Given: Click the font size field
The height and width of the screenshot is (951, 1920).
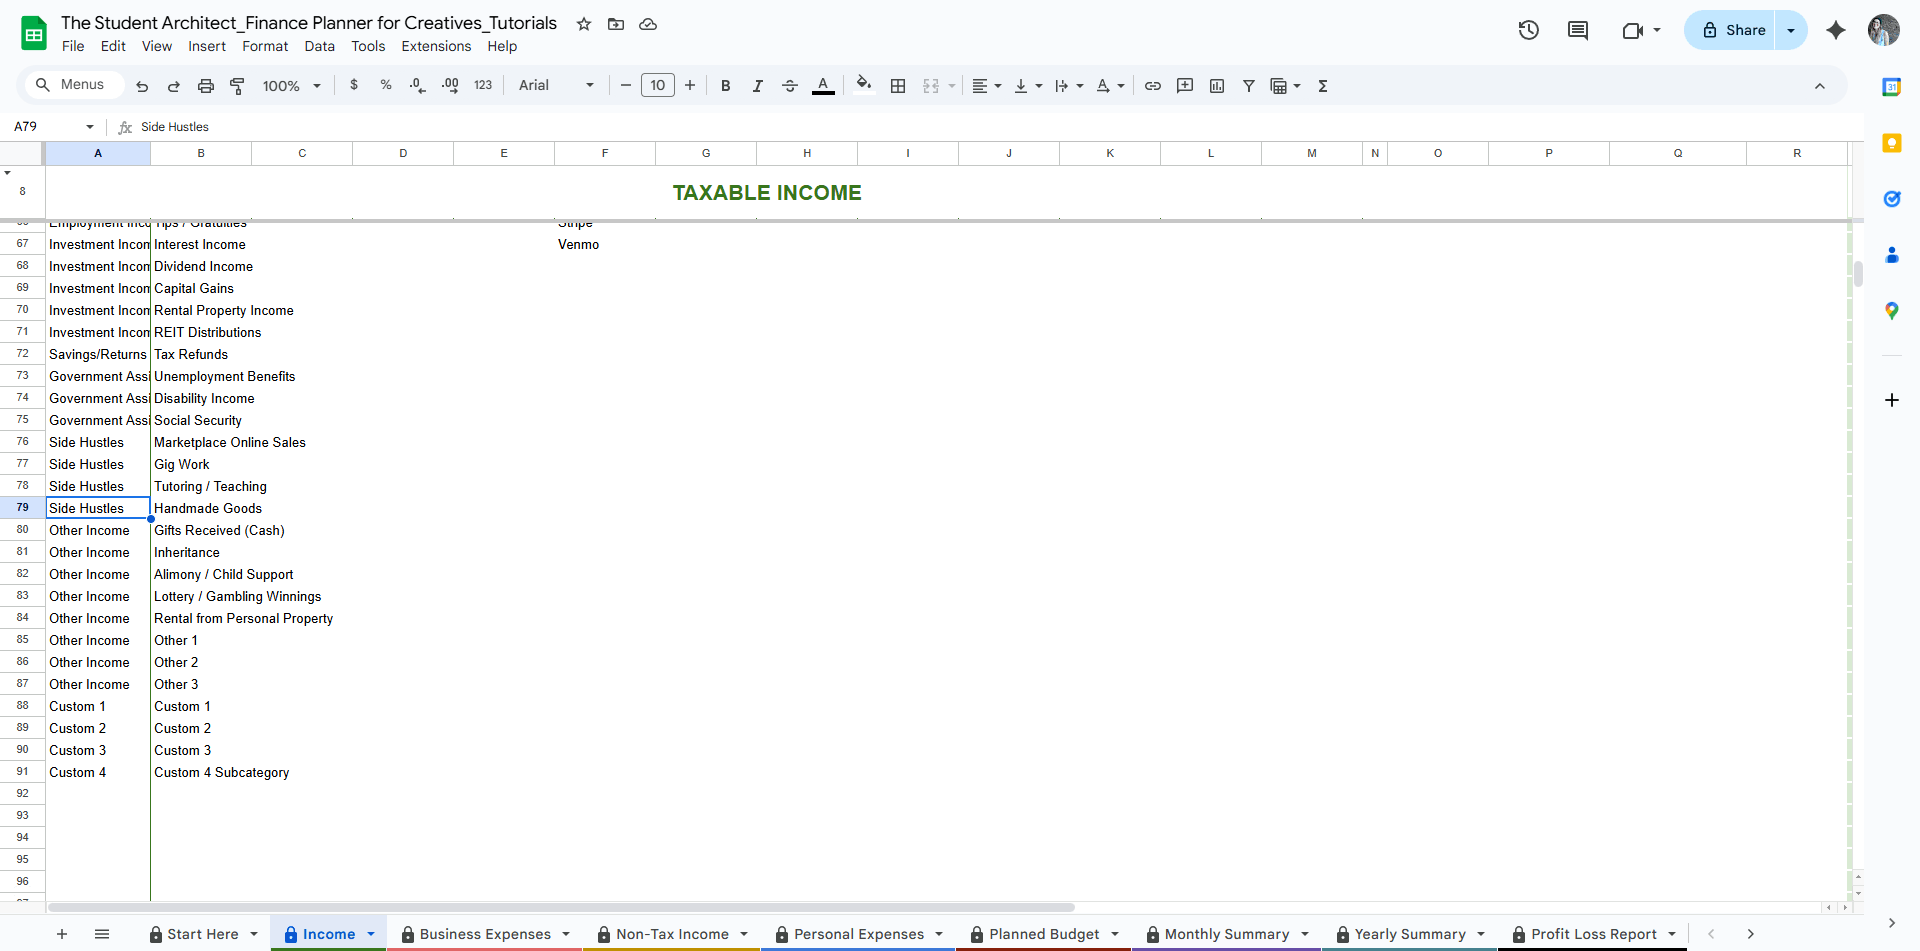Looking at the screenshot, I should pyautogui.click(x=658, y=86).
